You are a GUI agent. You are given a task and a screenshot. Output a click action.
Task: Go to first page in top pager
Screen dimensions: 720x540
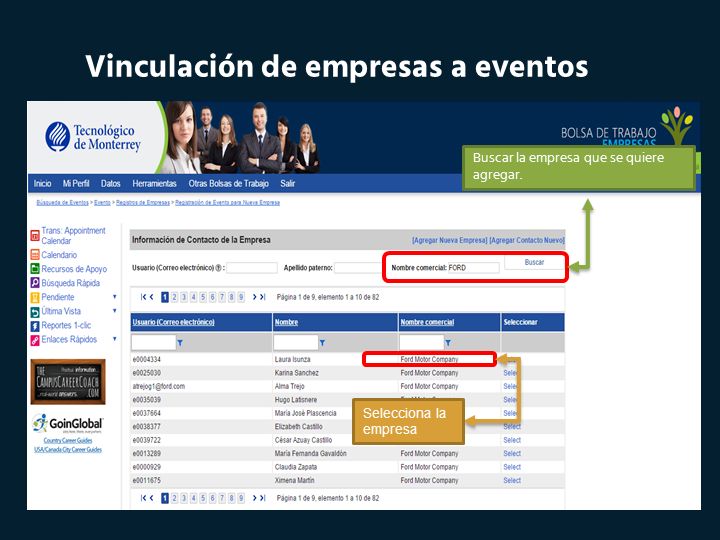(143, 297)
